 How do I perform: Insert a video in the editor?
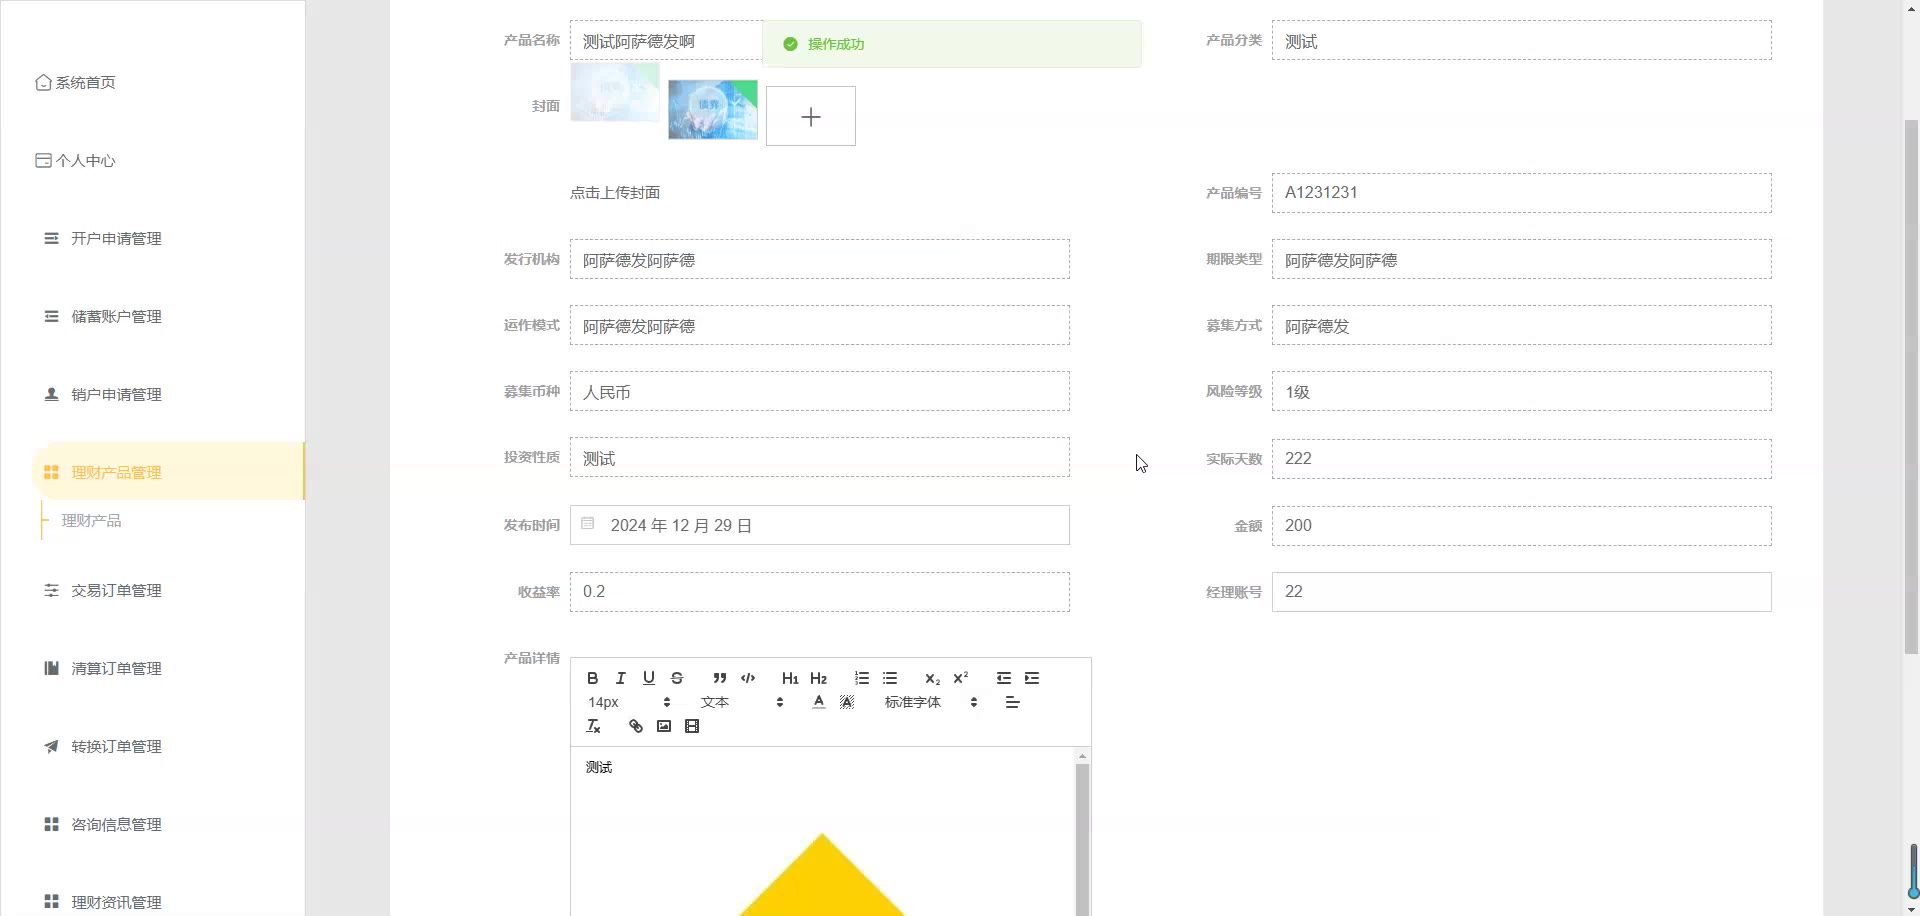click(x=692, y=726)
